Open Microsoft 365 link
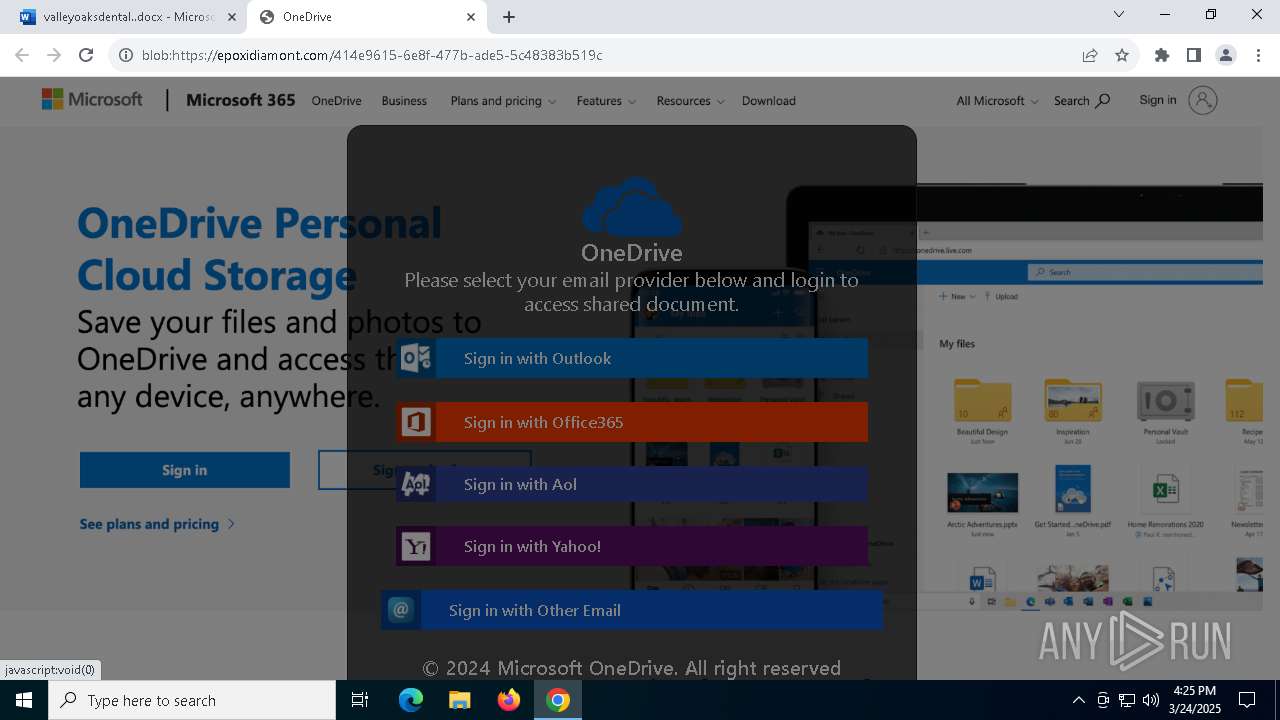The width and height of the screenshot is (1280, 720). pyautogui.click(x=240, y=100)
